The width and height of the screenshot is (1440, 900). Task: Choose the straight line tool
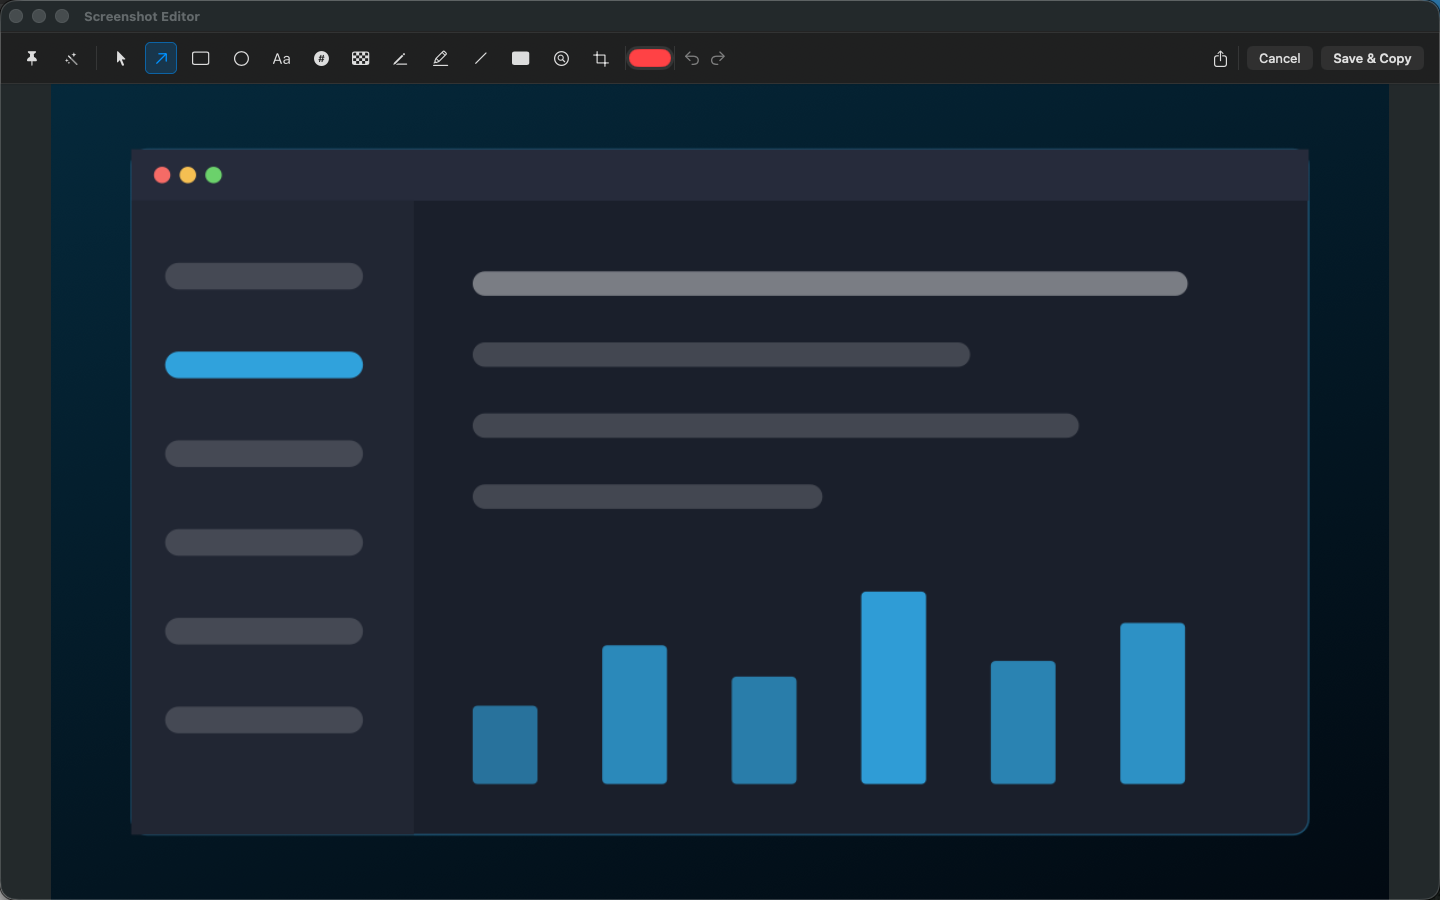point(480,59)
